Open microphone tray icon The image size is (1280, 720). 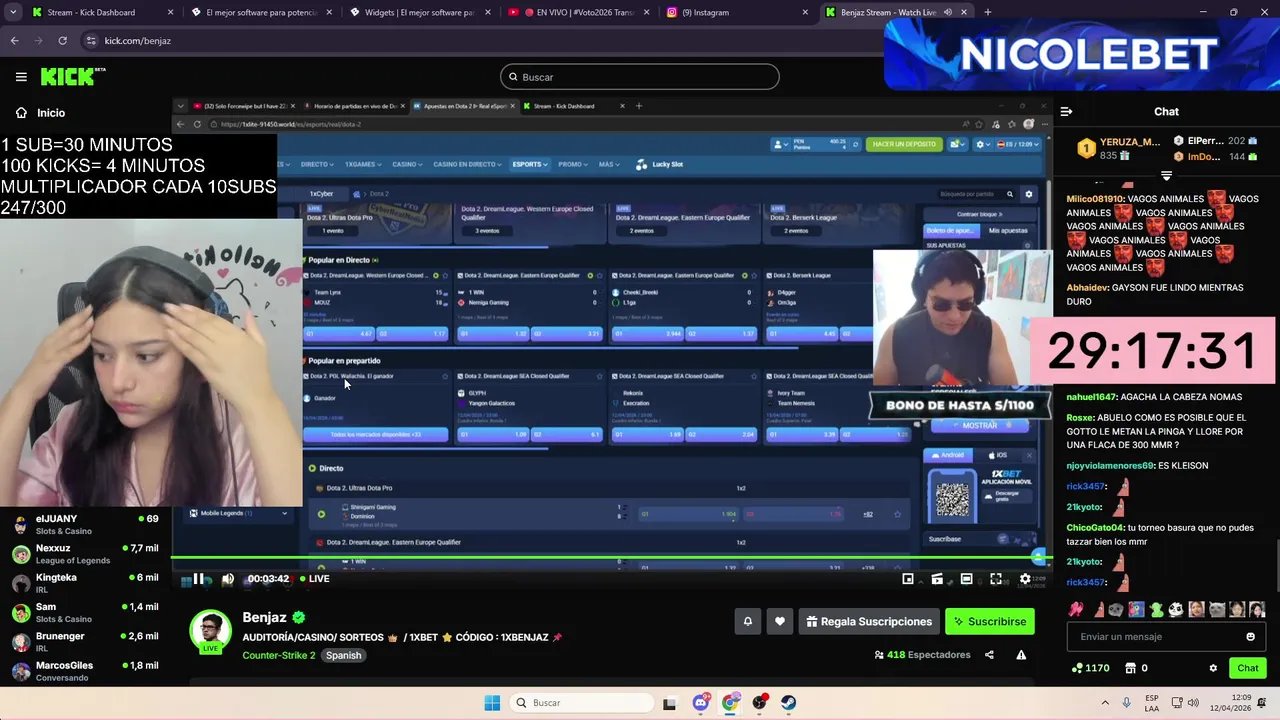(1127, 703)
